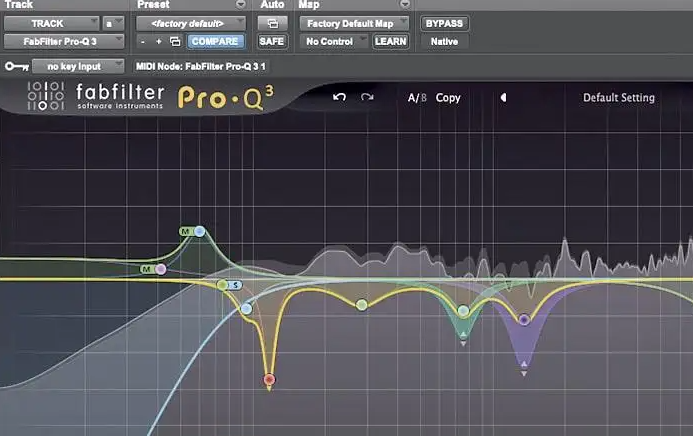Open plugin settings window icon beside plus
The width and height of the screenshot is (693, 436).
tap(175, 42)
